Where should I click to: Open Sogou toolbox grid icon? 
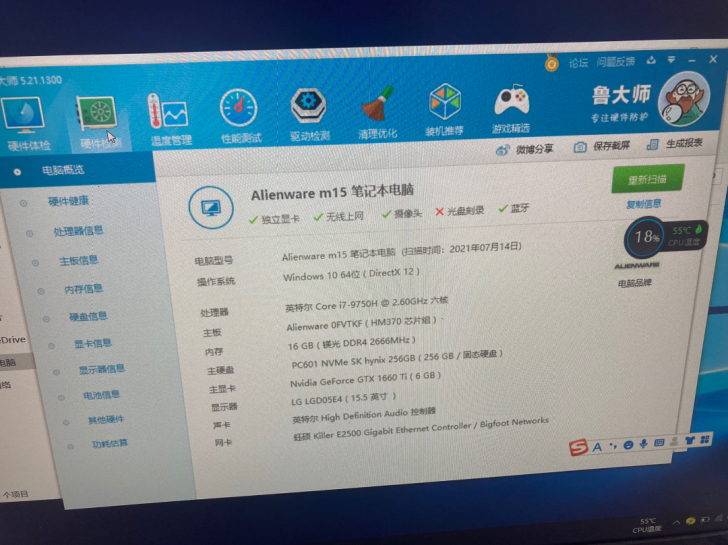[x=705, y=440]
